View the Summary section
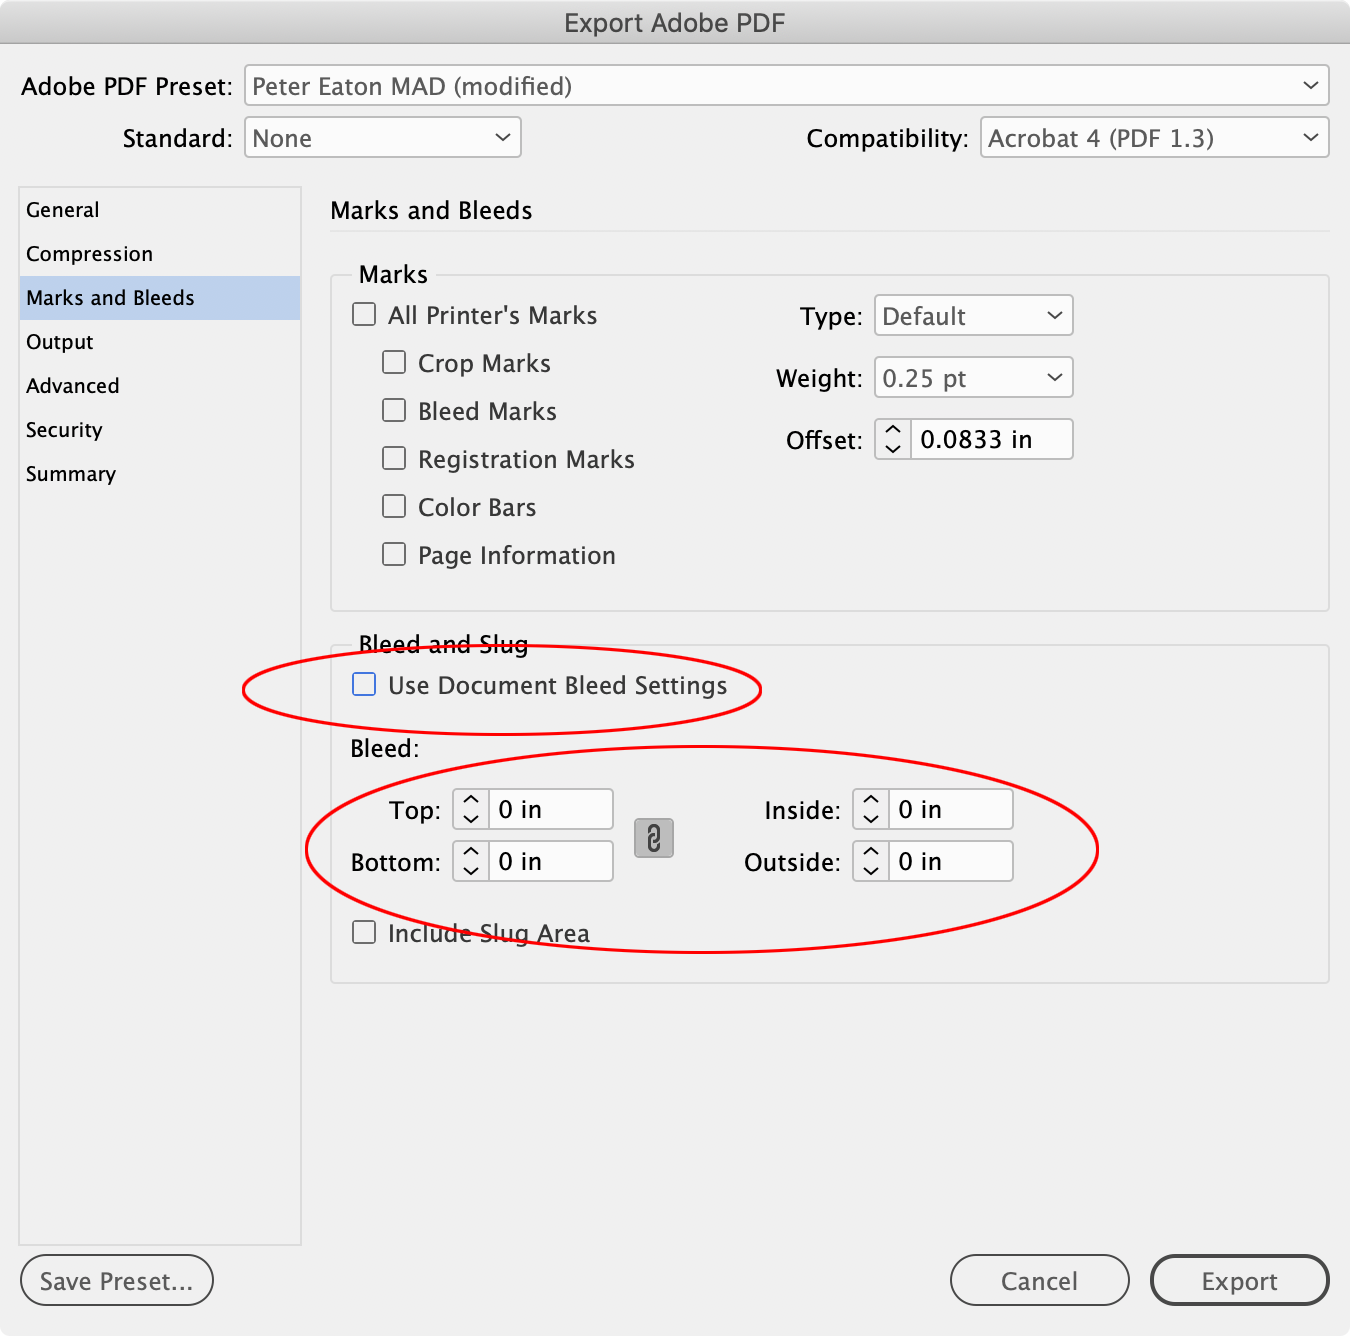Screen dimensions: 1350x1336 pyautogui.click(x=70, y=473)
